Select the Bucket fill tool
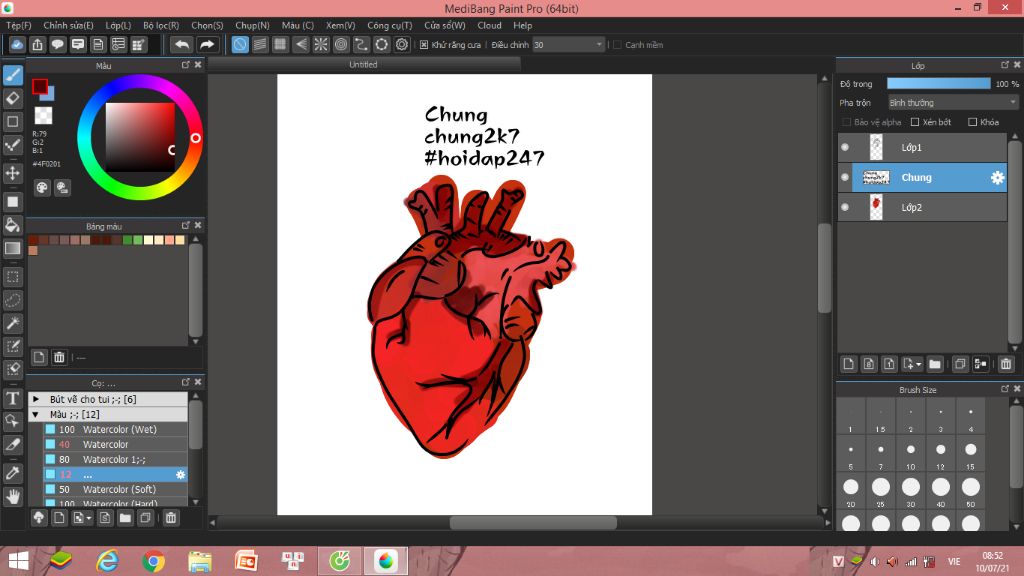Image resolution: width=1024 pixels, height=576 pixels. click(x=12, y=225)
